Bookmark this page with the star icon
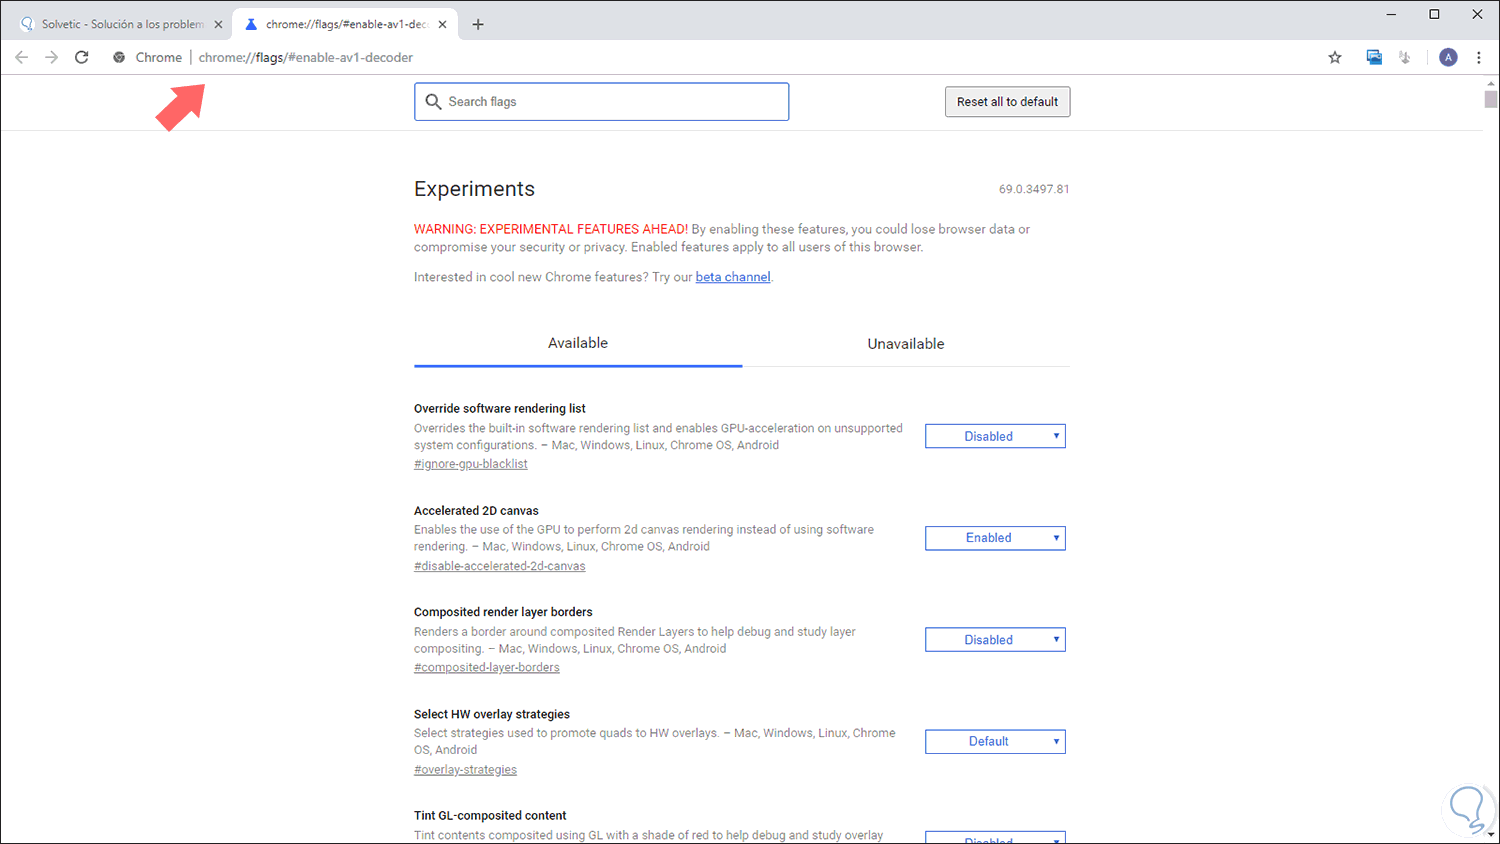 click(1335, 57)
